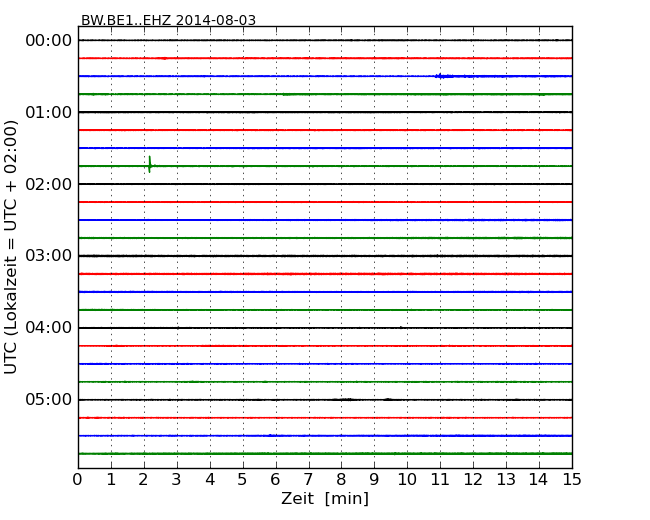Select x-axis tick label 4
Viewport: 650px width, 520px height.
(210, 480)
